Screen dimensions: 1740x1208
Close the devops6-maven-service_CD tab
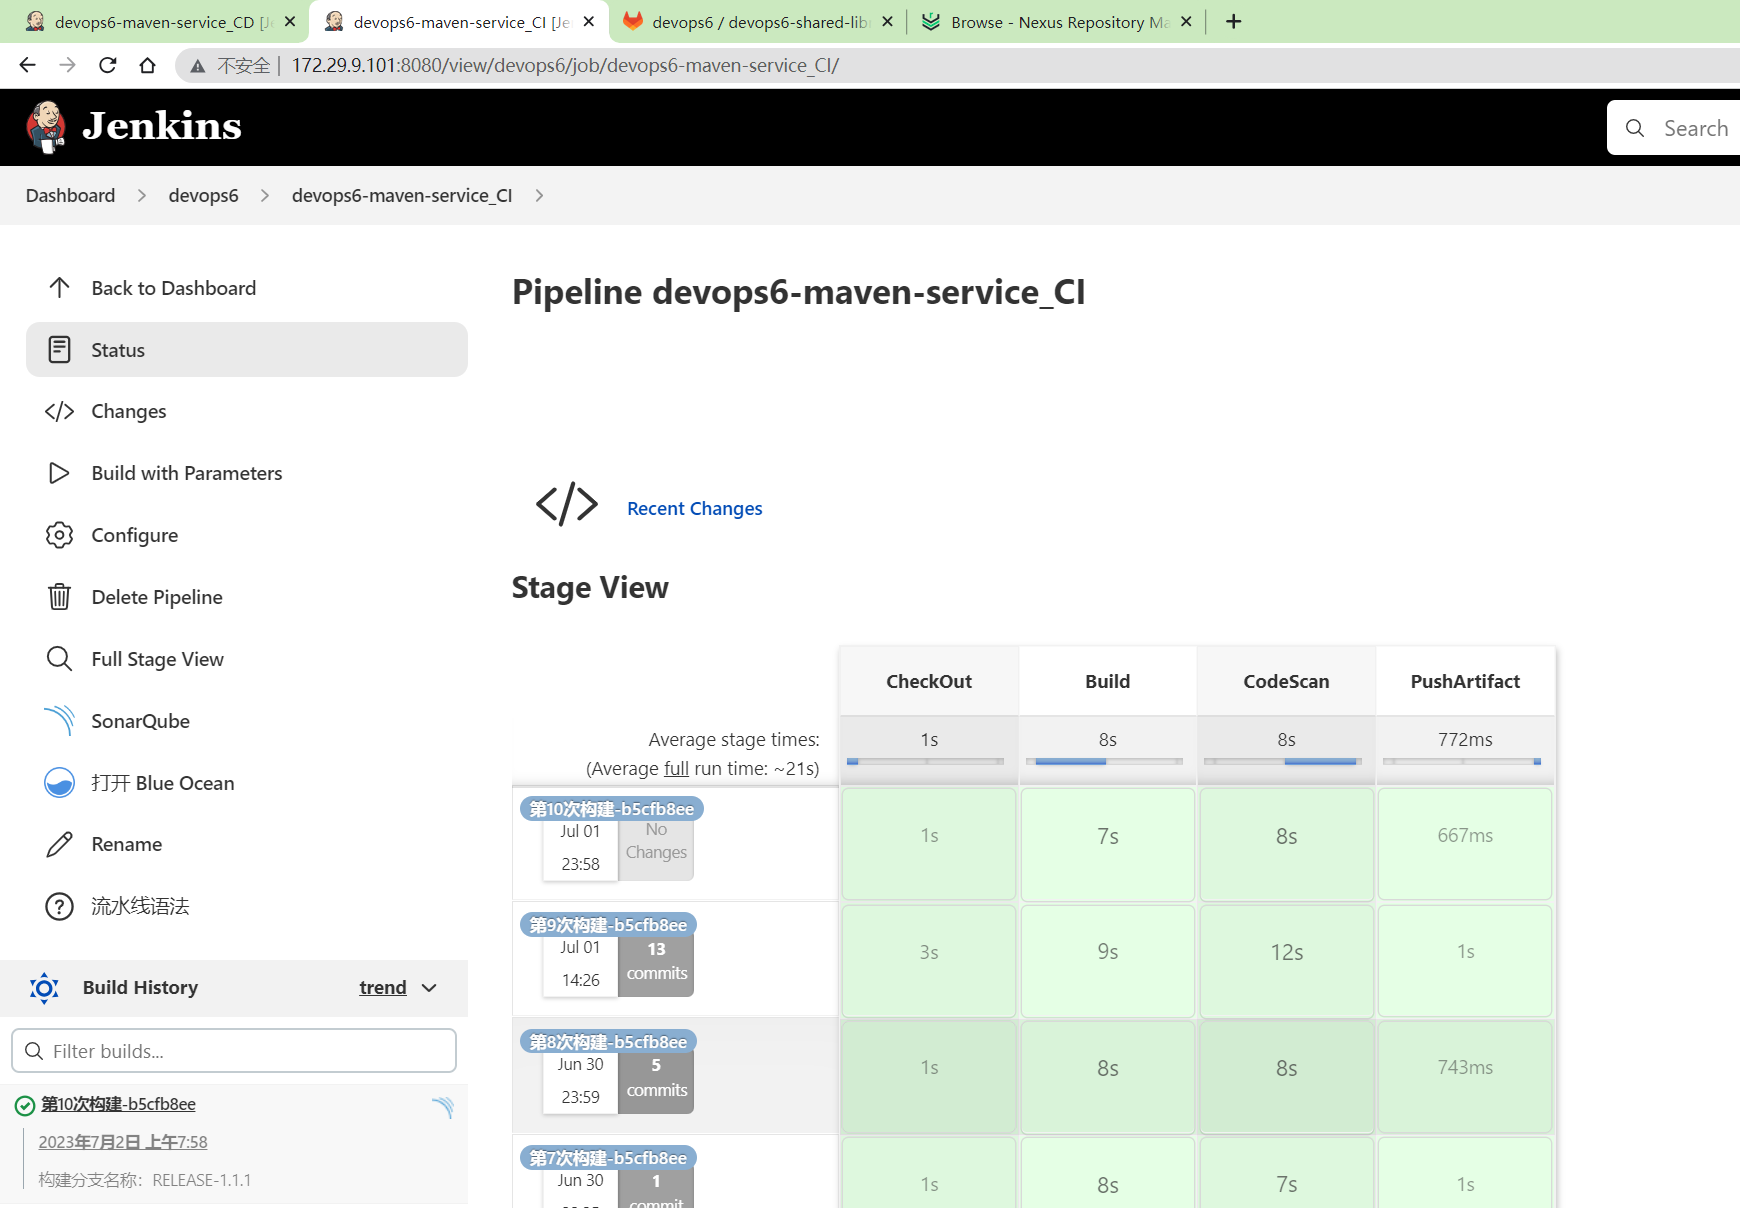click(290, 21)
